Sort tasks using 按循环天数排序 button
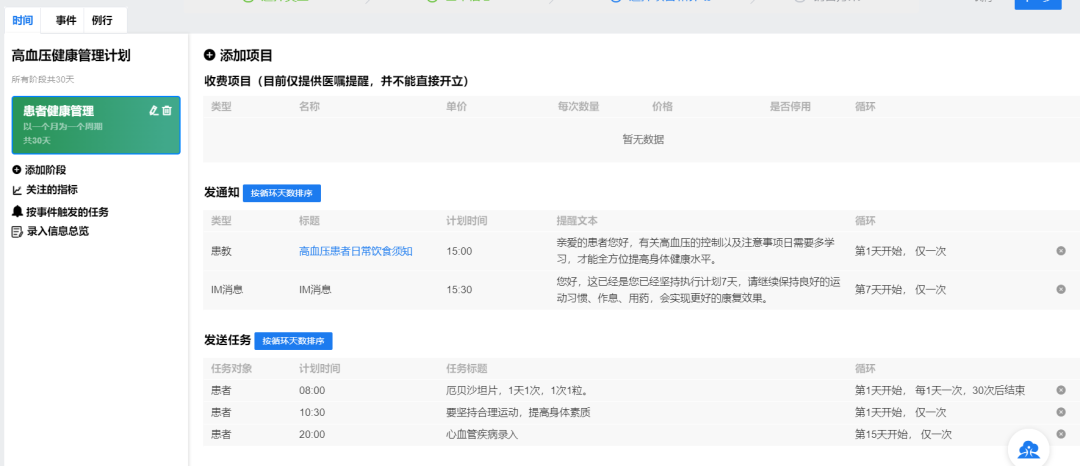Screen dimensions: 1080x466 [x=293, y=341]
